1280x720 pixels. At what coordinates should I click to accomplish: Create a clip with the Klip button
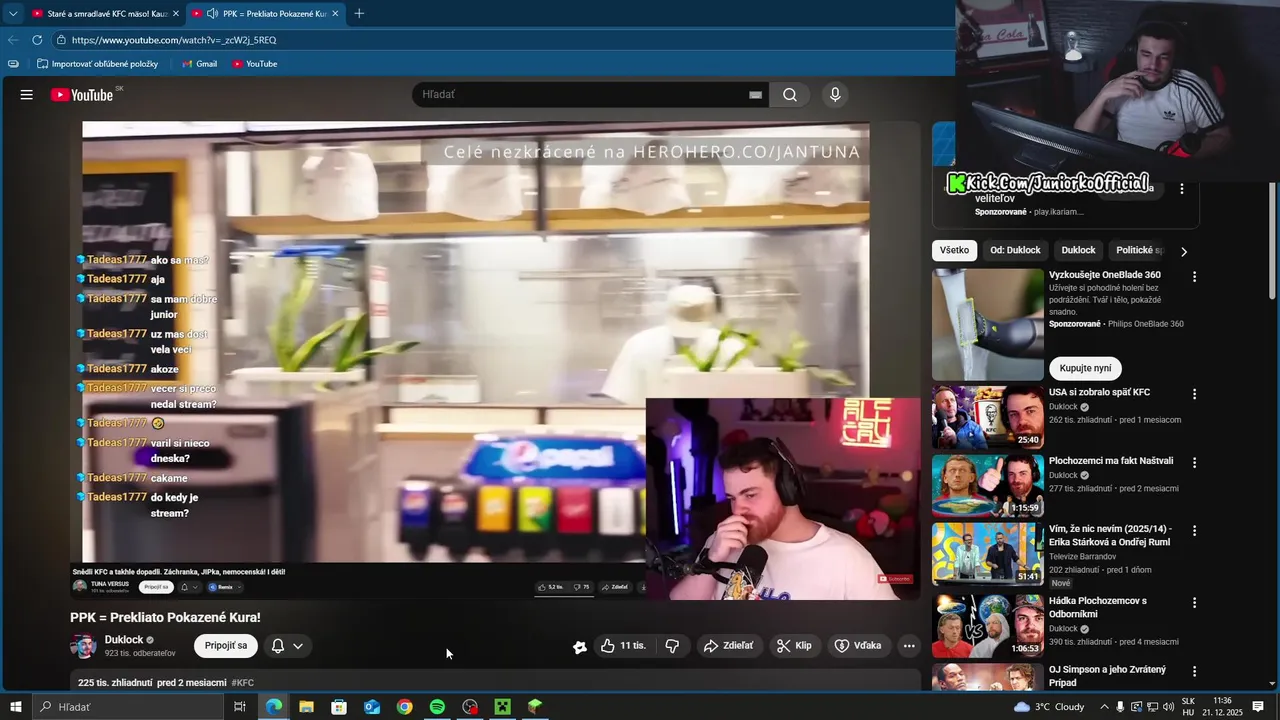point(795,646)
